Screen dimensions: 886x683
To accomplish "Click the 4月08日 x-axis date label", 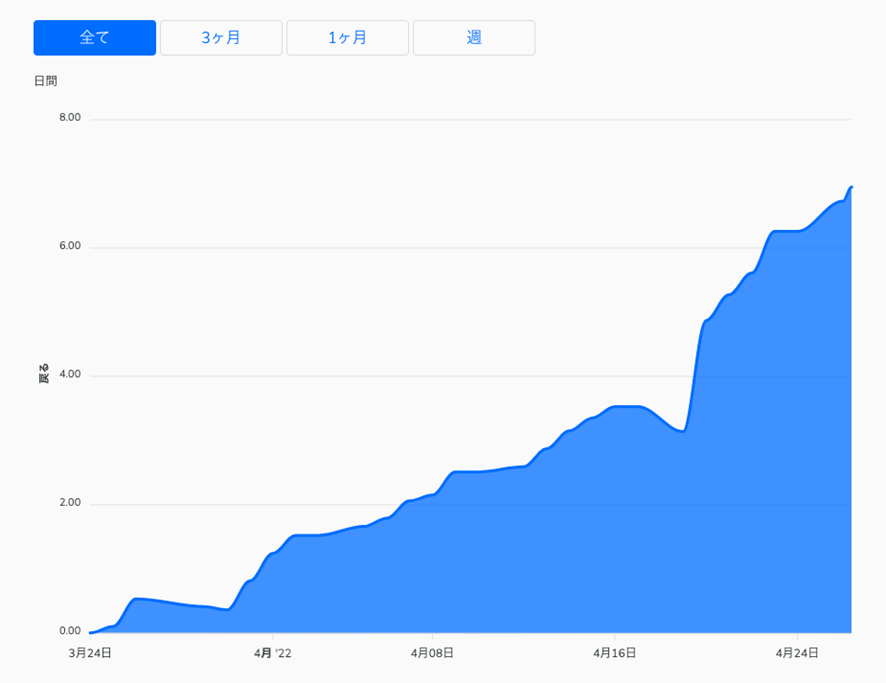I will pos(432,653).
